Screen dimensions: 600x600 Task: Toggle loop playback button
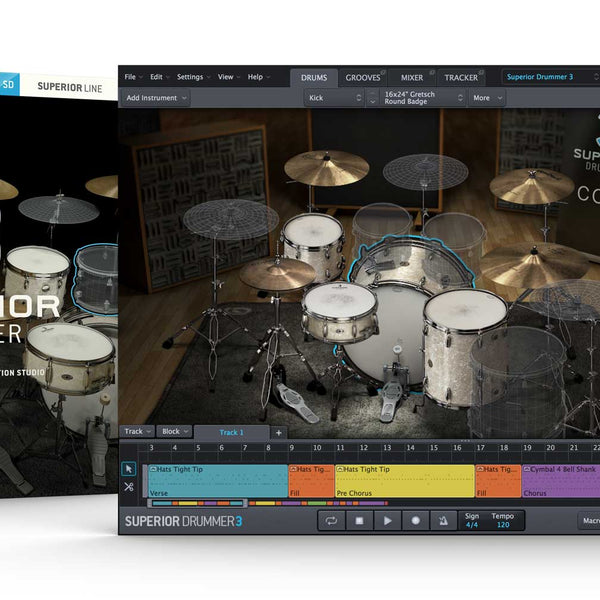pyautogui.click(x=331, y=520)
